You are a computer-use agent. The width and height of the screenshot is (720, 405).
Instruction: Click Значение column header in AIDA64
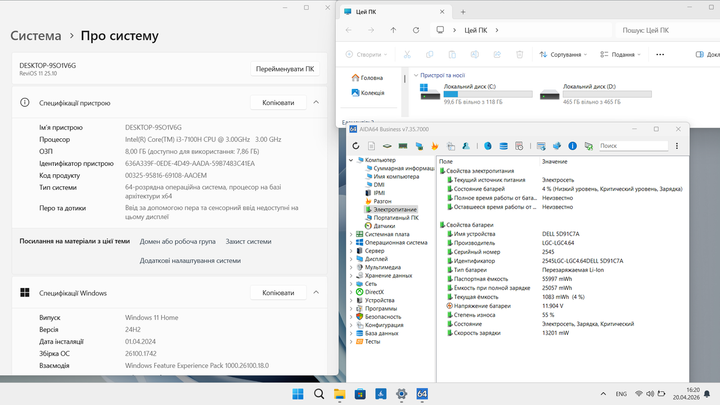[555, 162]
